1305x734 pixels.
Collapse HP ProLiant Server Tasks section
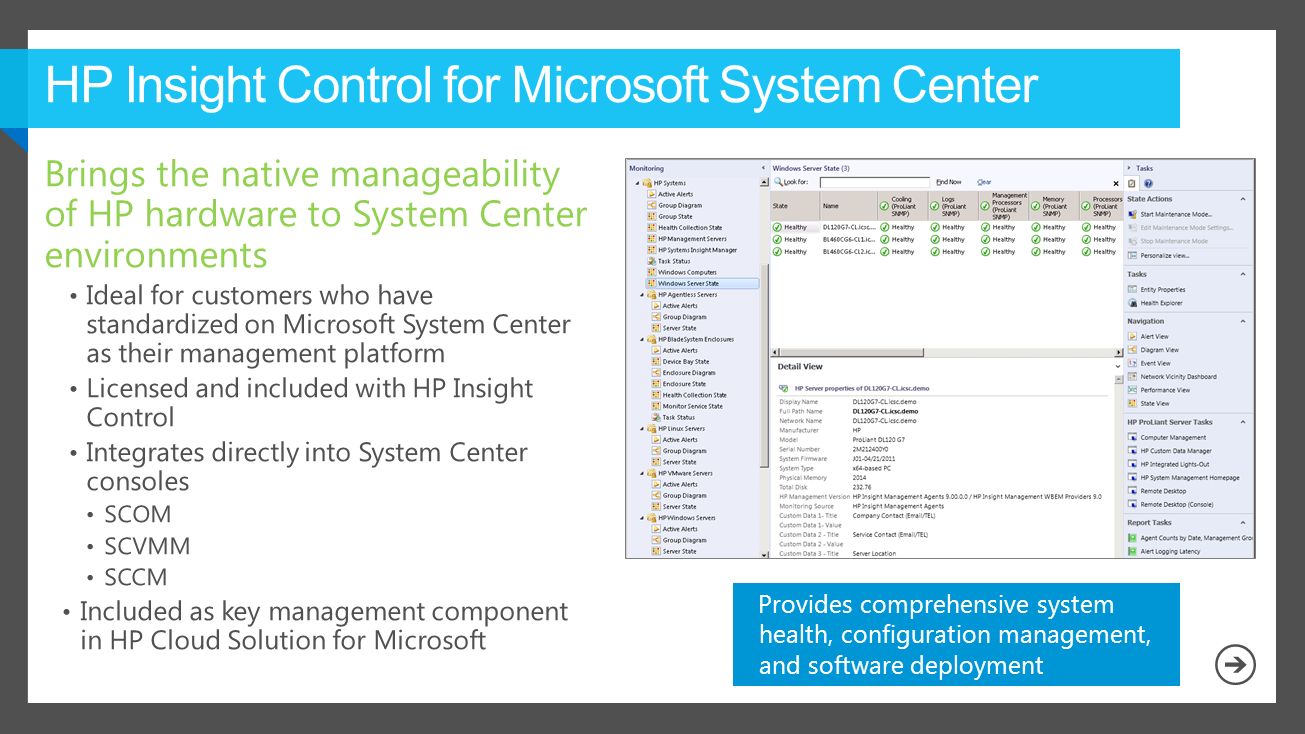click(1244, 422)
